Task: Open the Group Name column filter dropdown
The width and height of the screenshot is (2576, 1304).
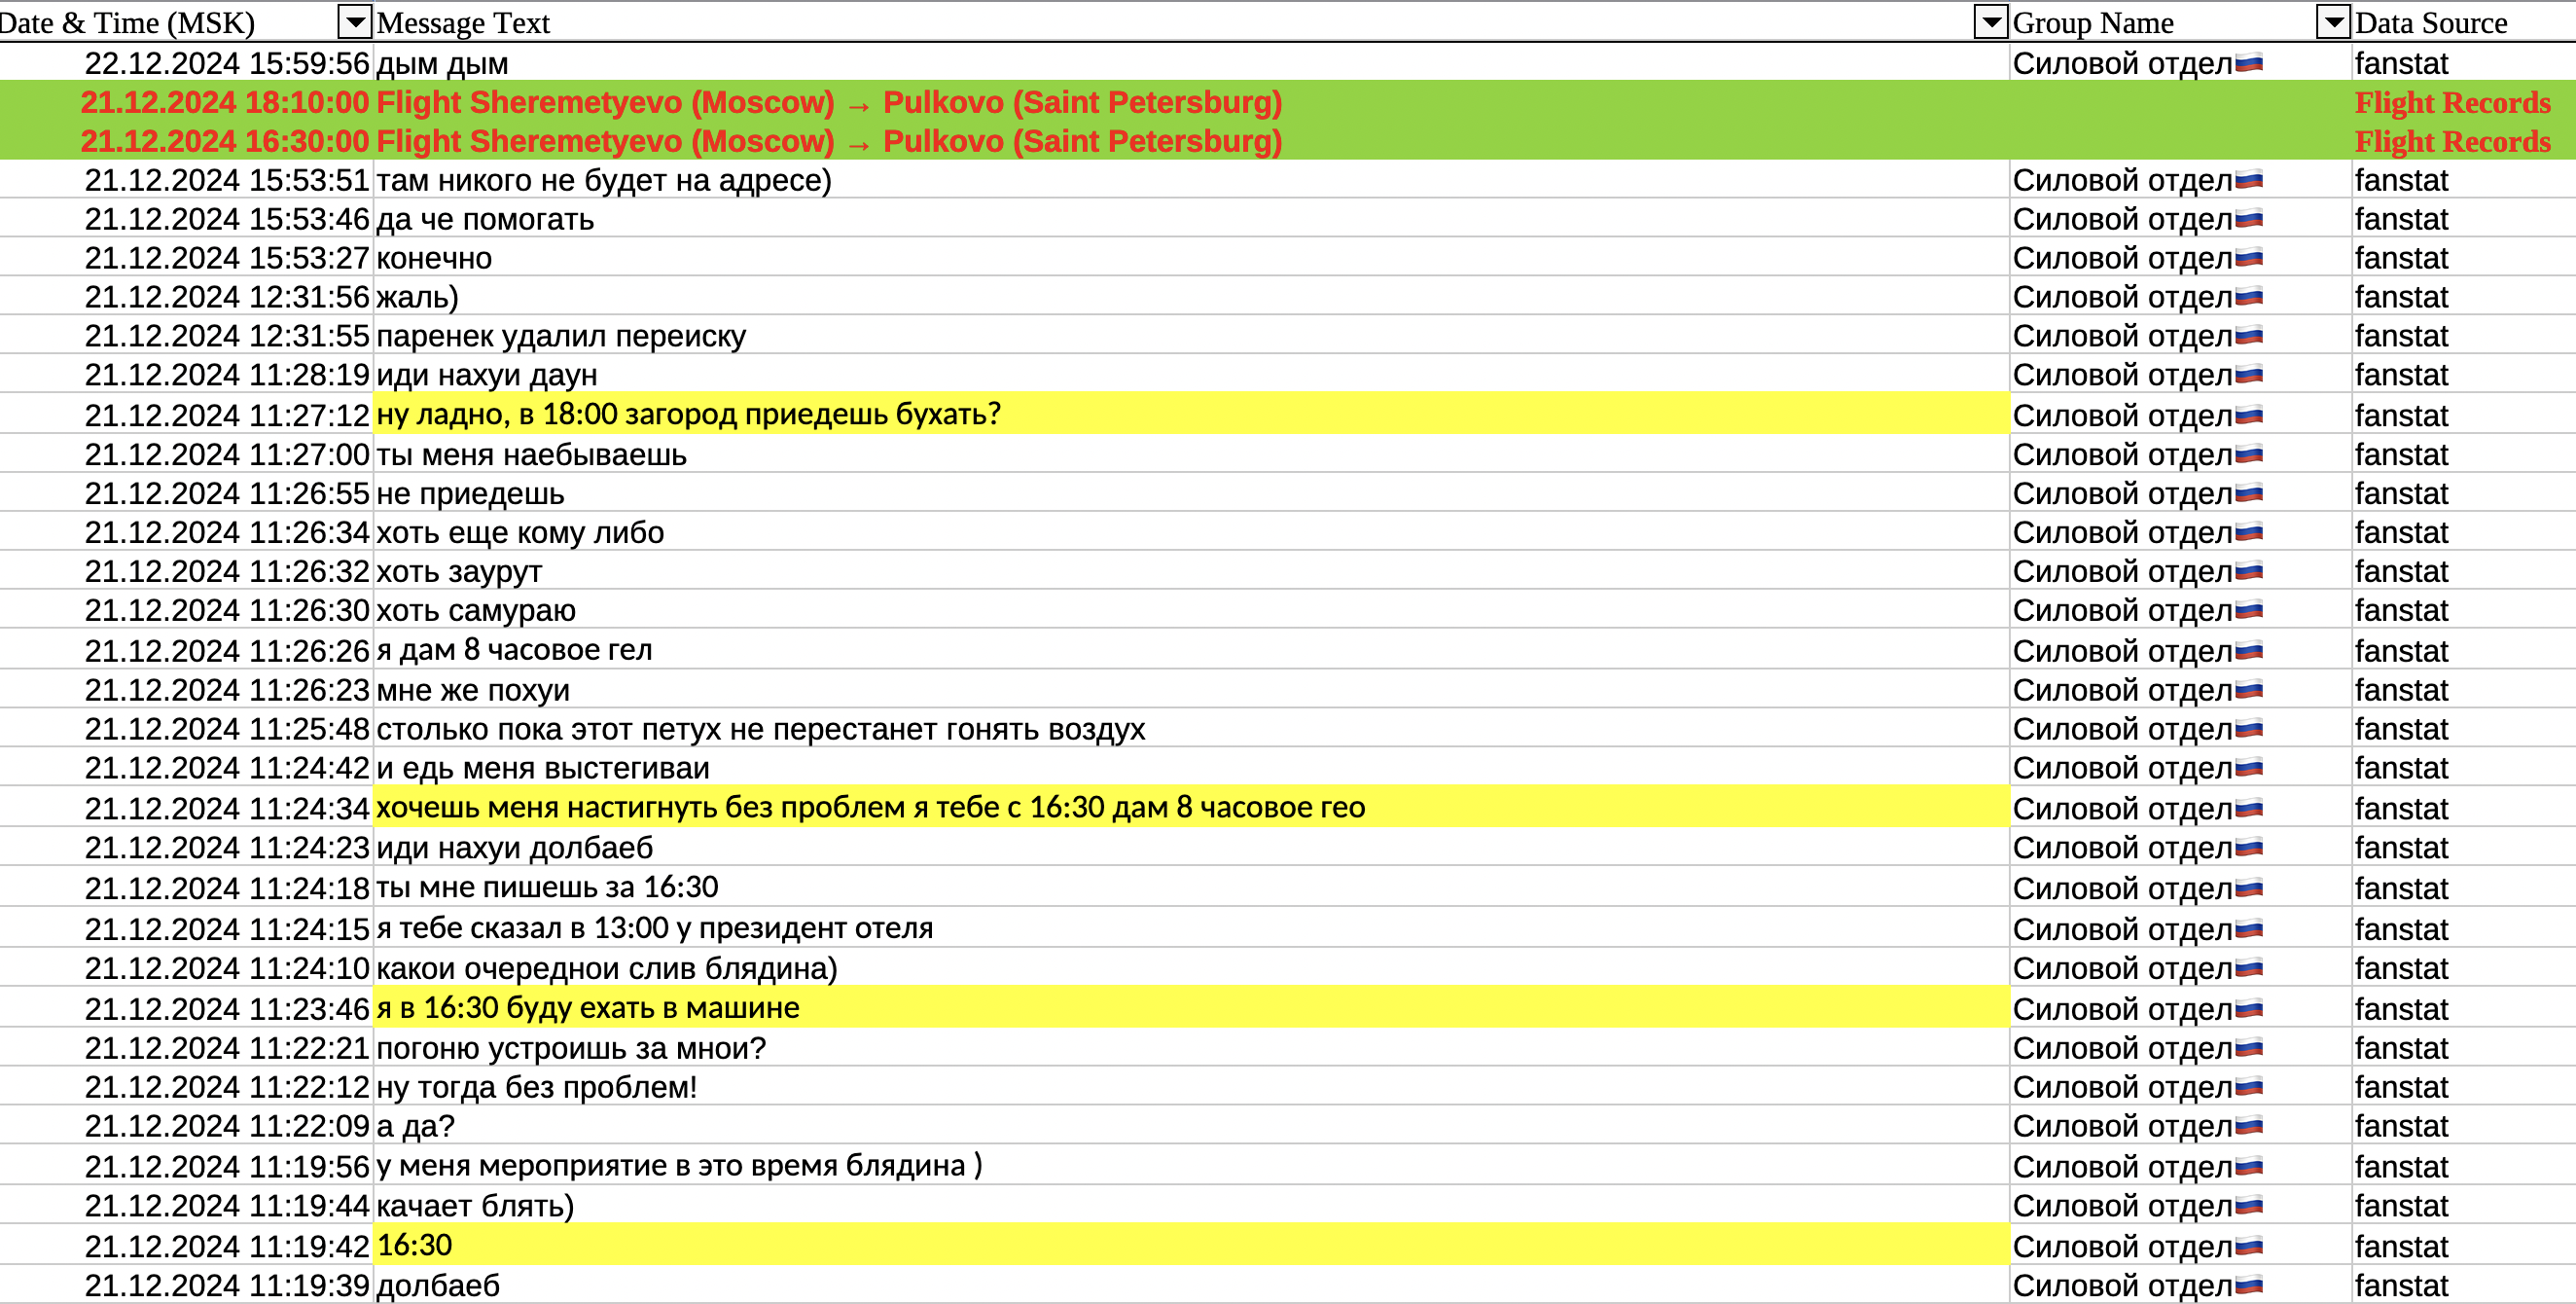Action: pos(2332,22)
